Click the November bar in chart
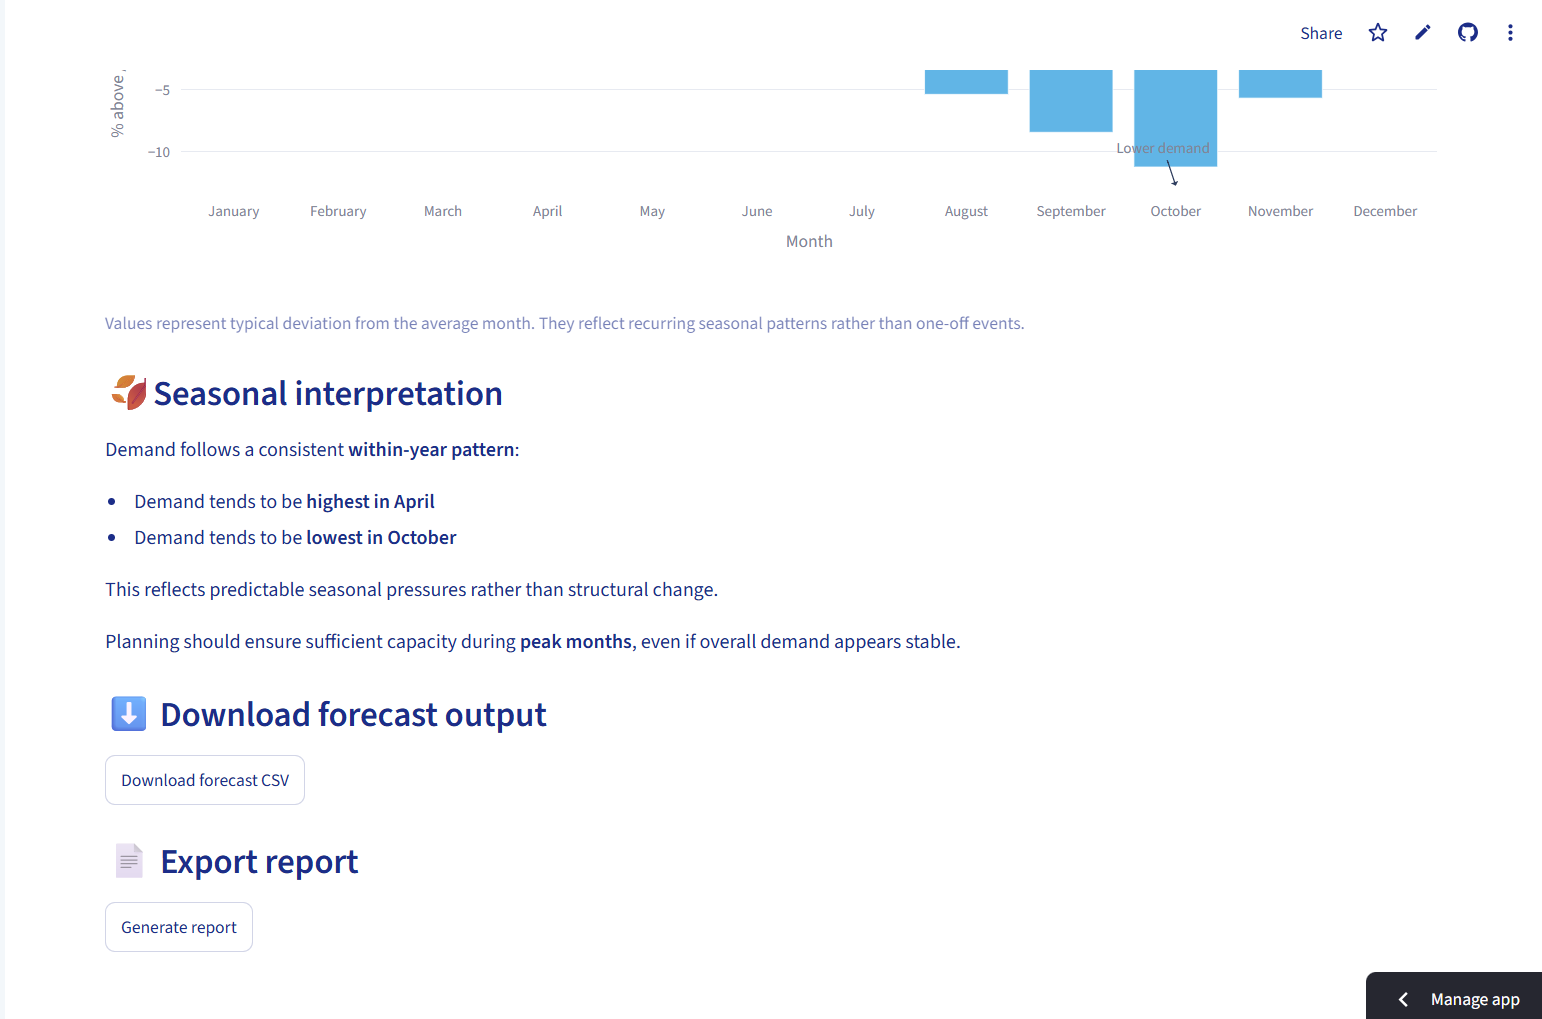Image resolution: width=1542 pixels, height=1019 pixels. [x=1280, y=84]
